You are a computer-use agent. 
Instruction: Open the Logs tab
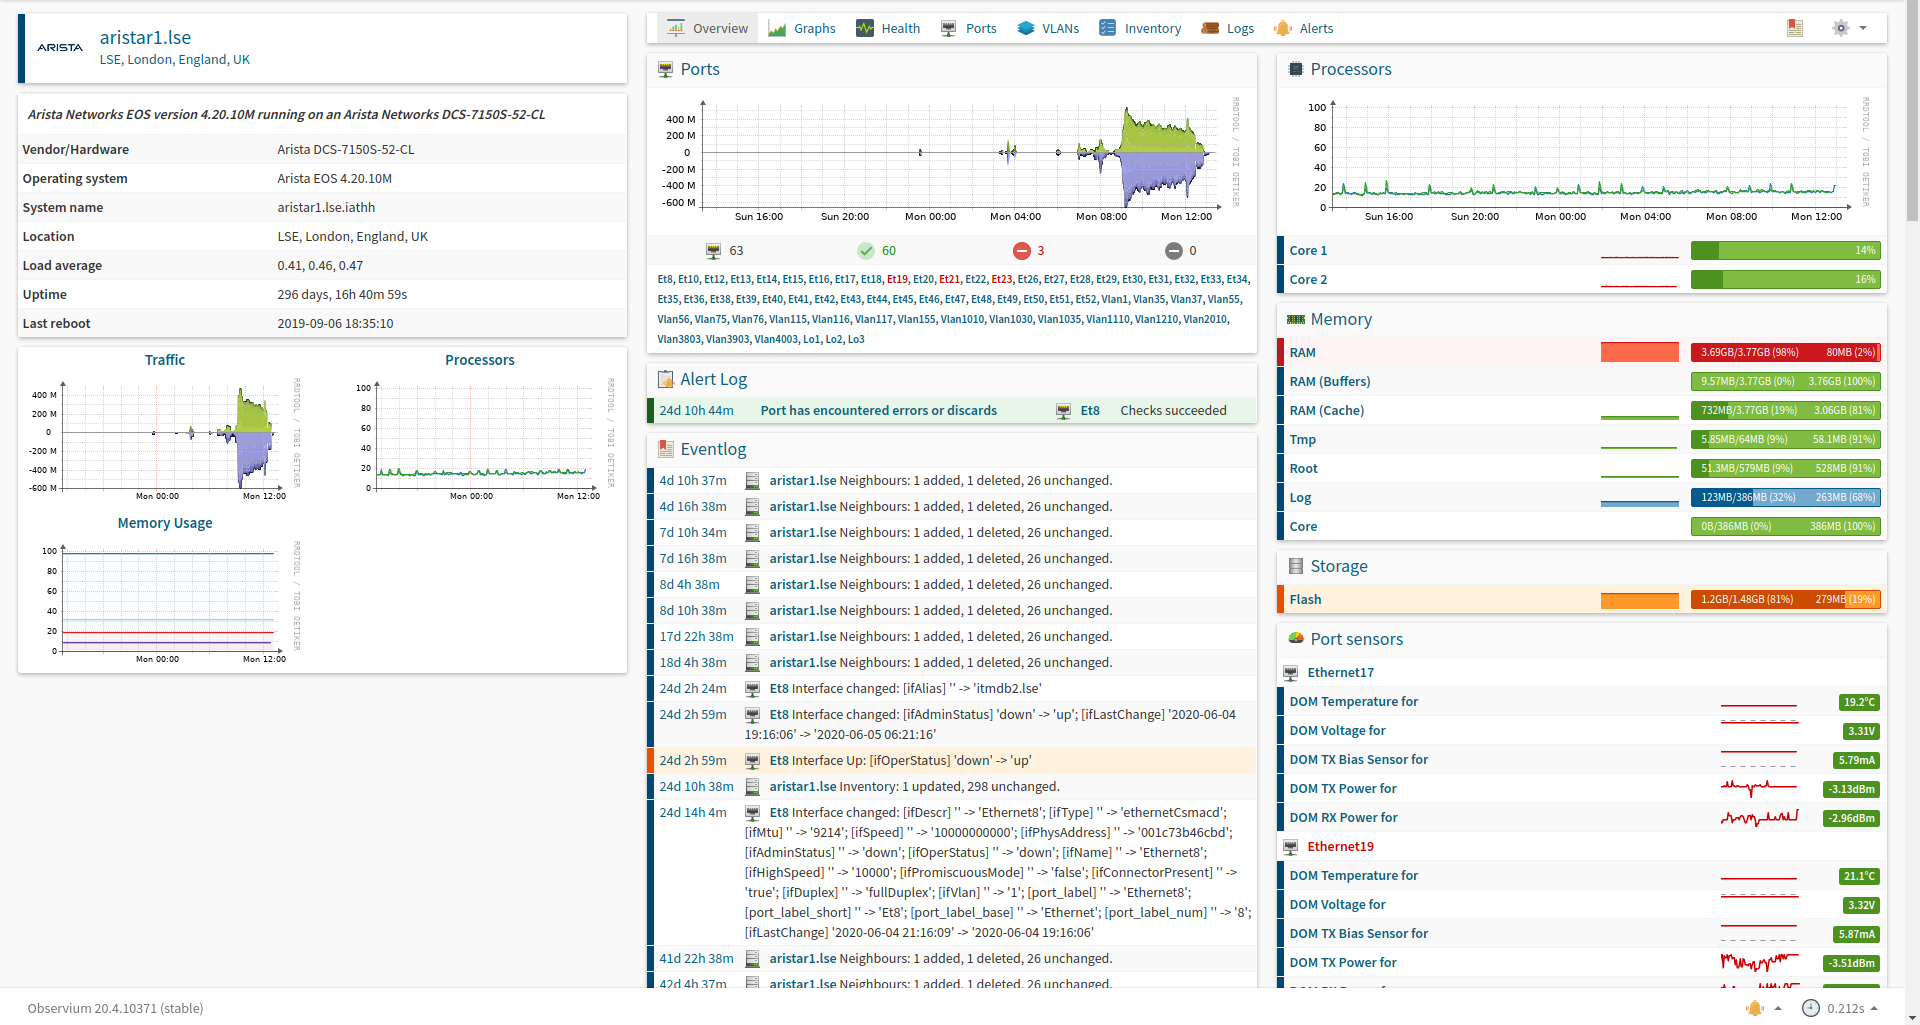coord(1227,28)
